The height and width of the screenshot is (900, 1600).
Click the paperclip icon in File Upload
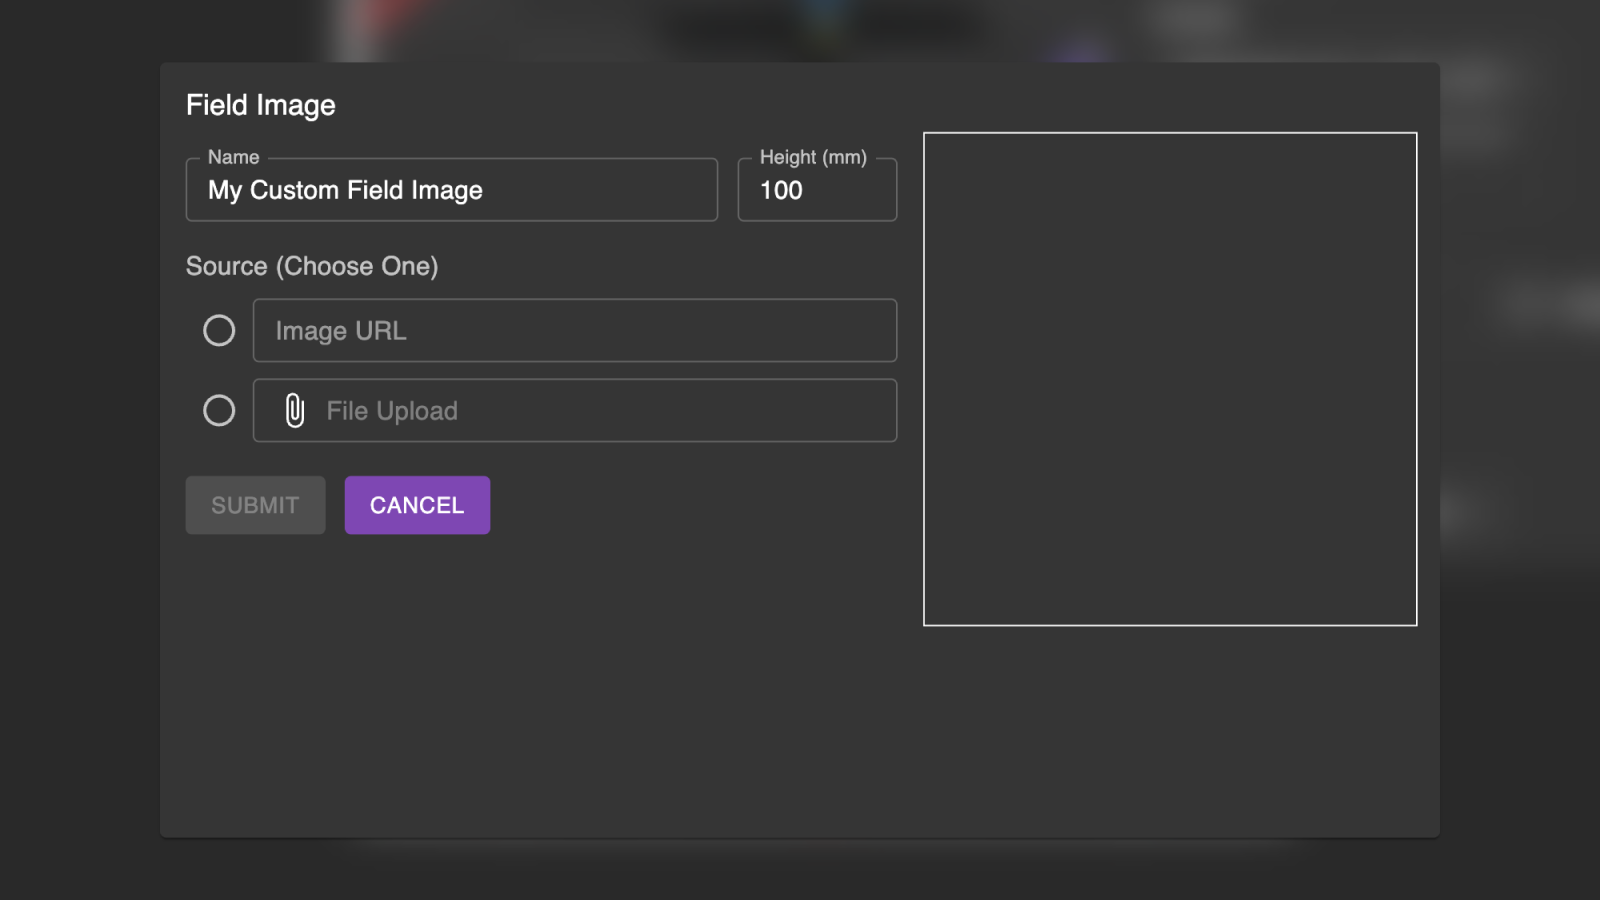(294, 410)
